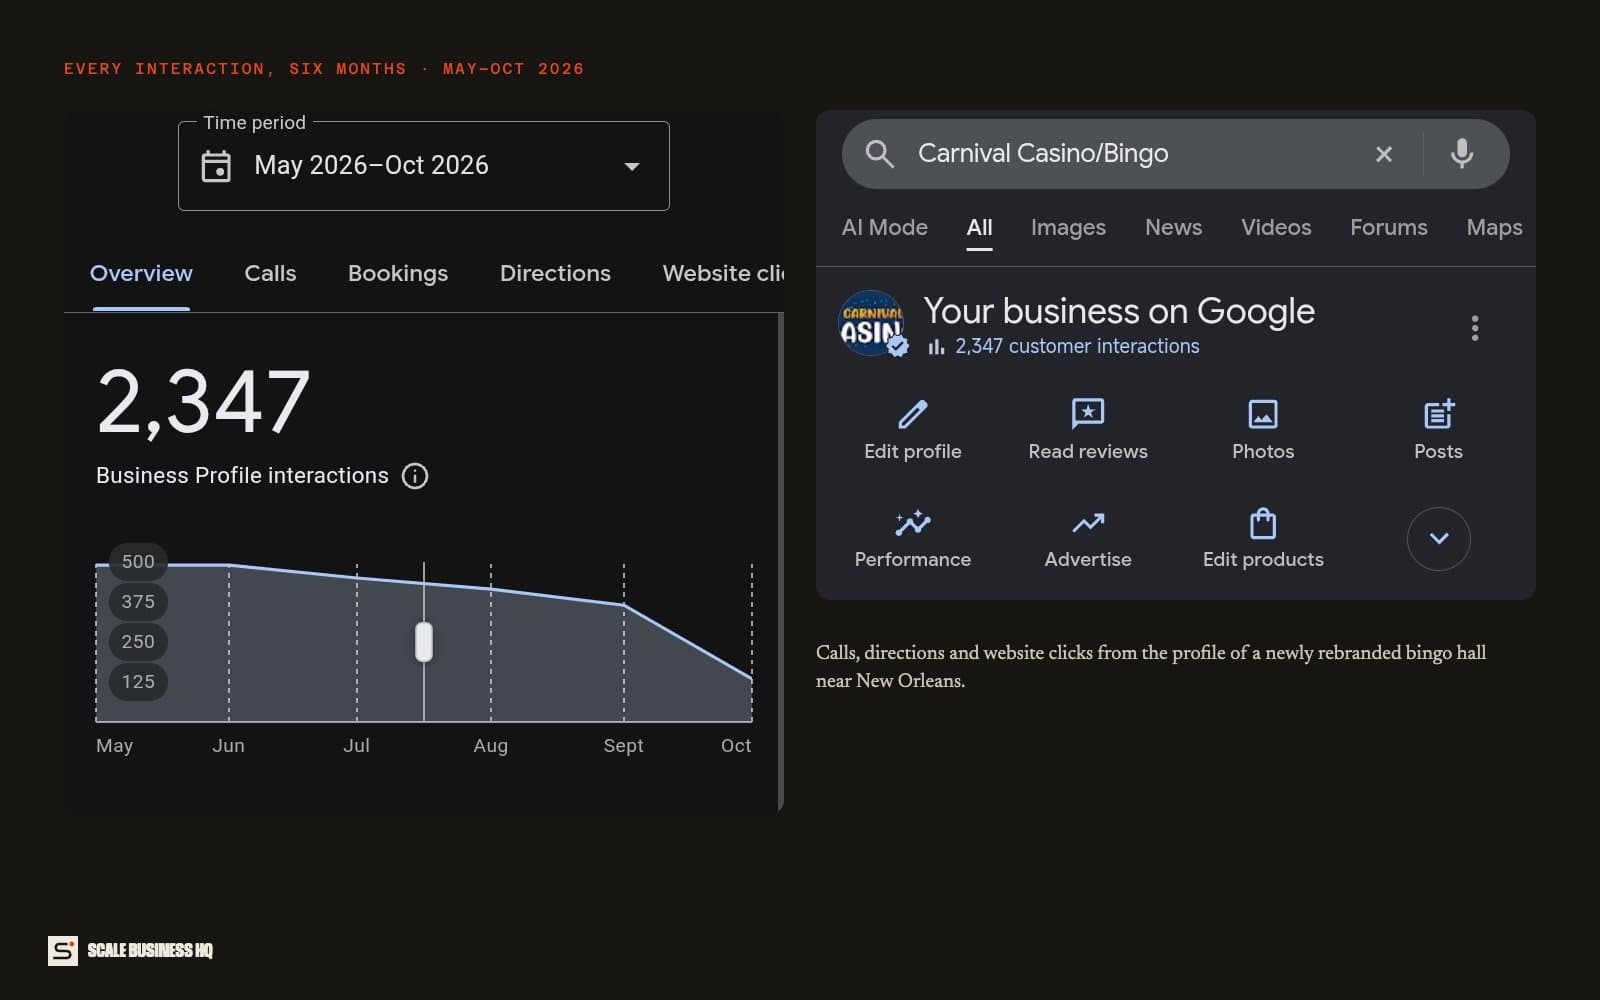Click the Posts icon
The image size is (1600, 1000).
(x=1439, y=413)
